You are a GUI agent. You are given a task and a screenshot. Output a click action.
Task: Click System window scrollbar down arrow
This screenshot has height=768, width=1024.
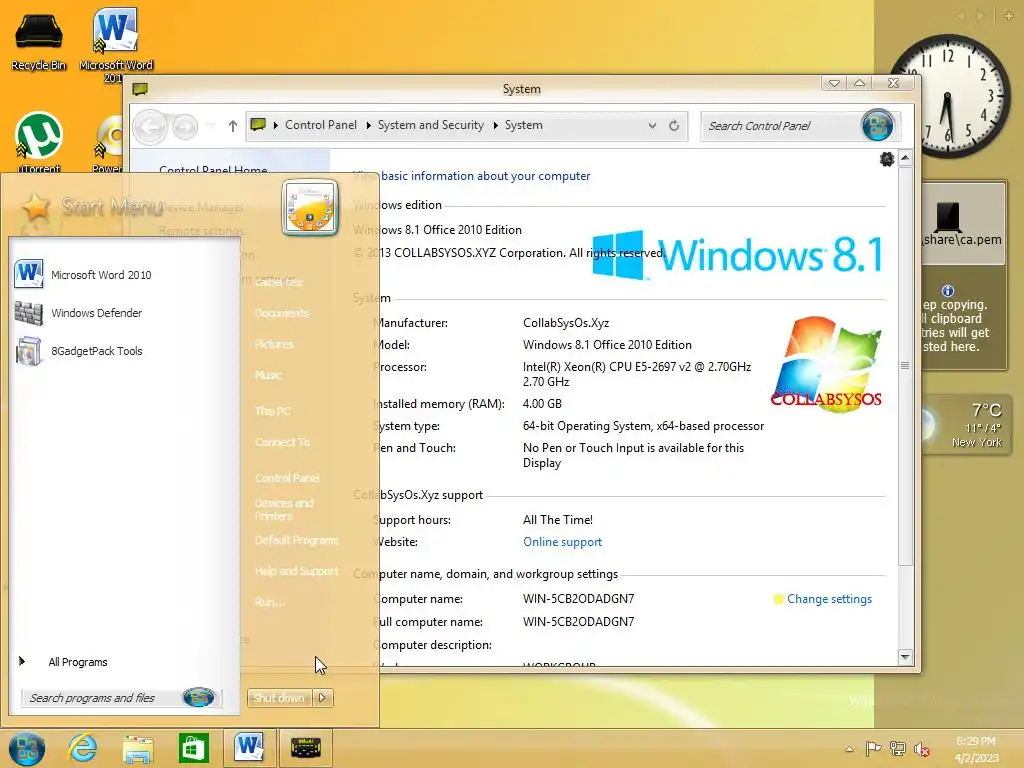point(905,657)
